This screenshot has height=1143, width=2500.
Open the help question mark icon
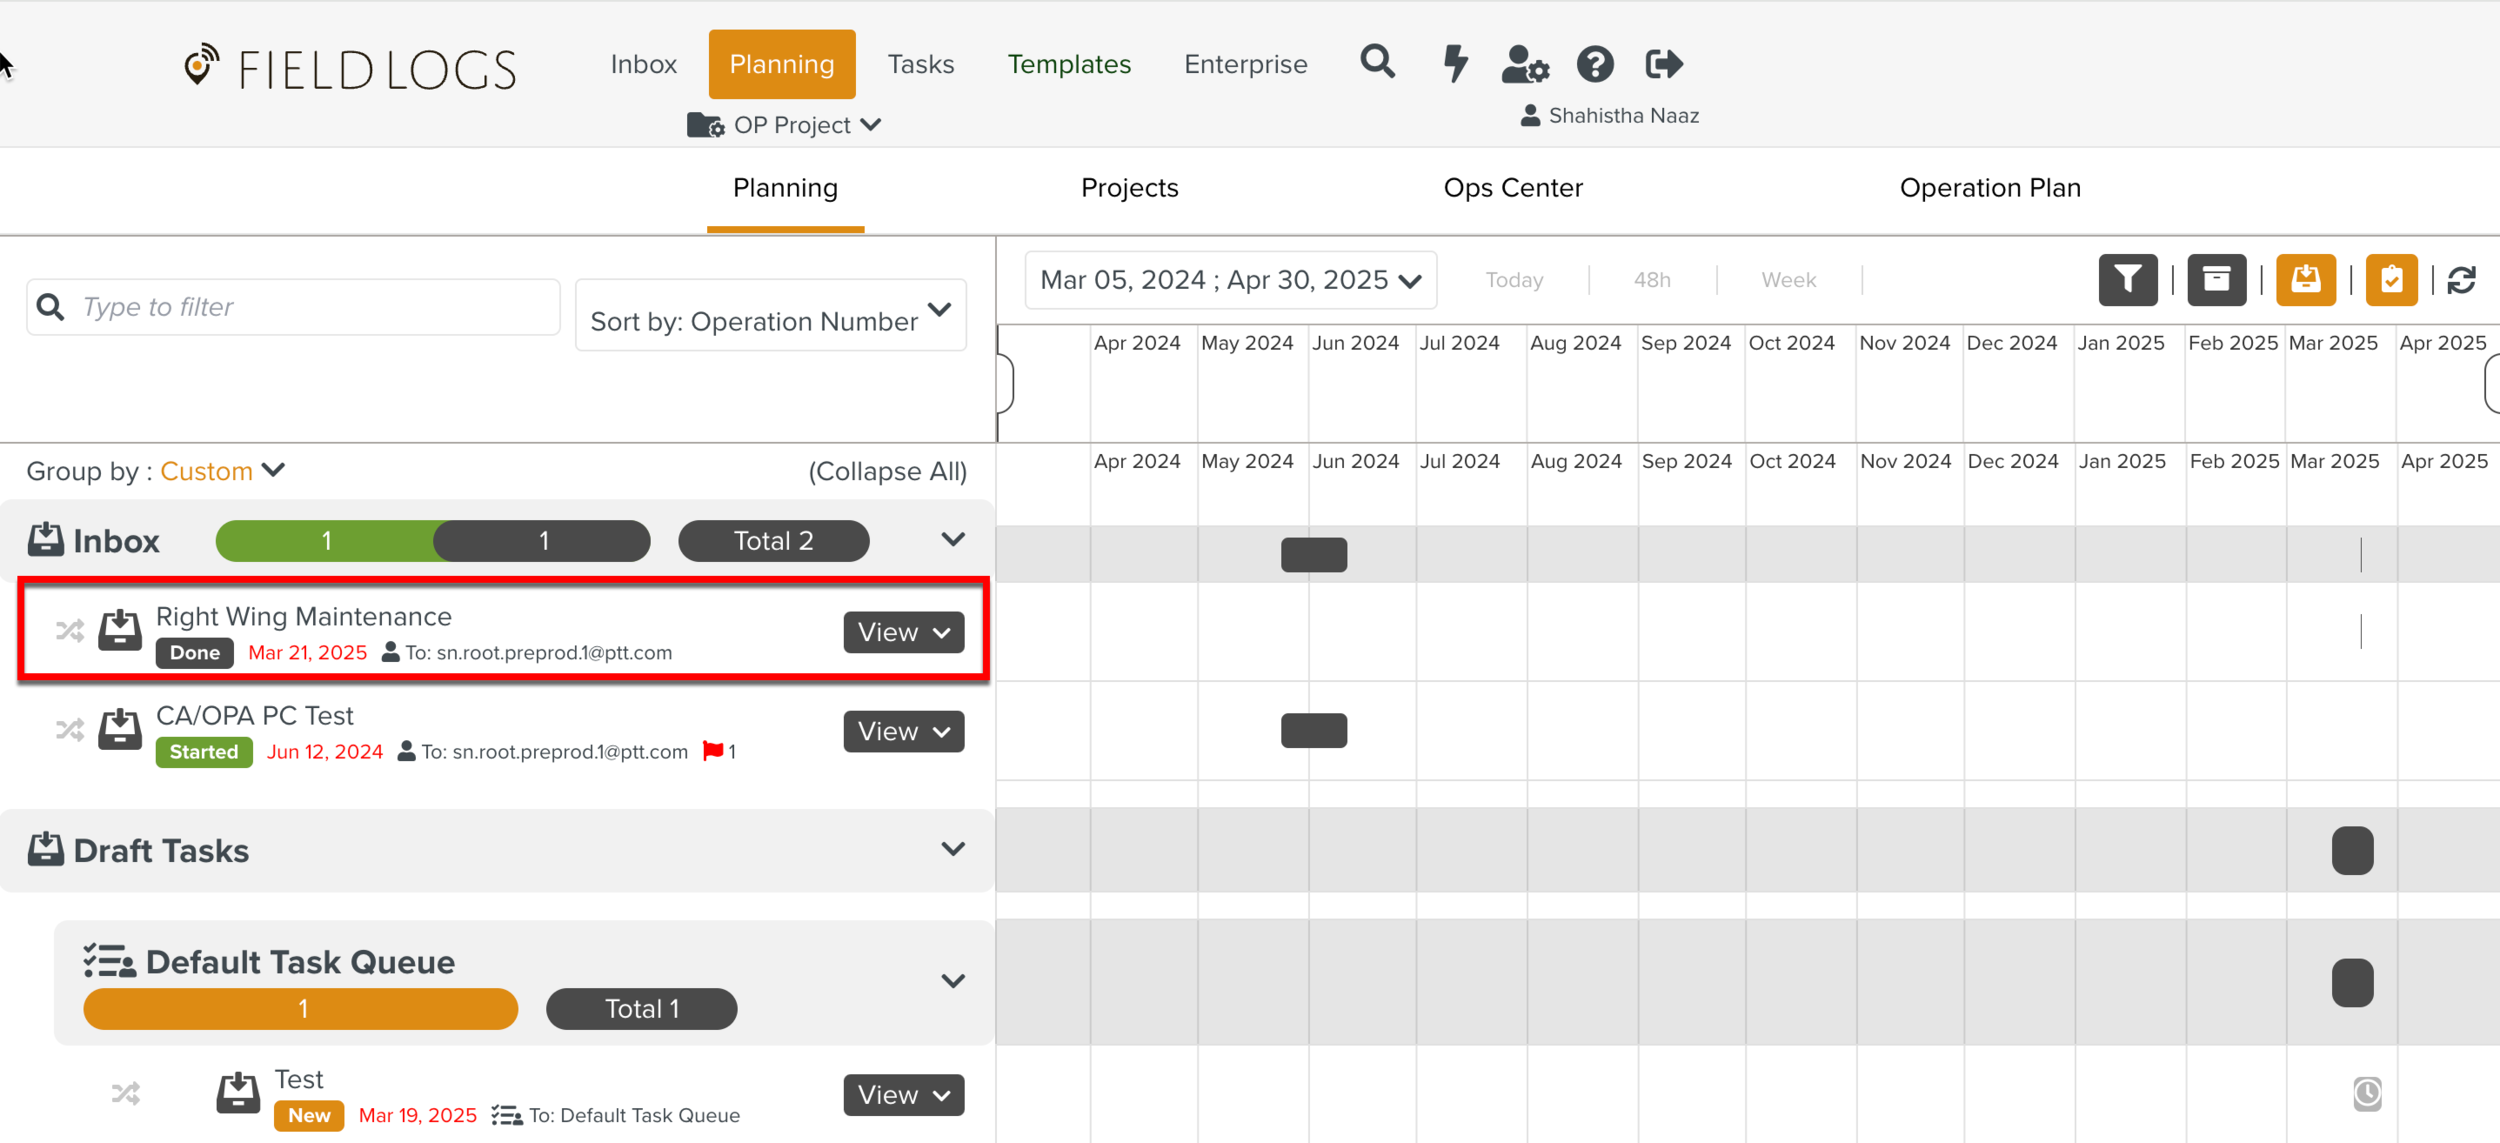(1595, 65)
